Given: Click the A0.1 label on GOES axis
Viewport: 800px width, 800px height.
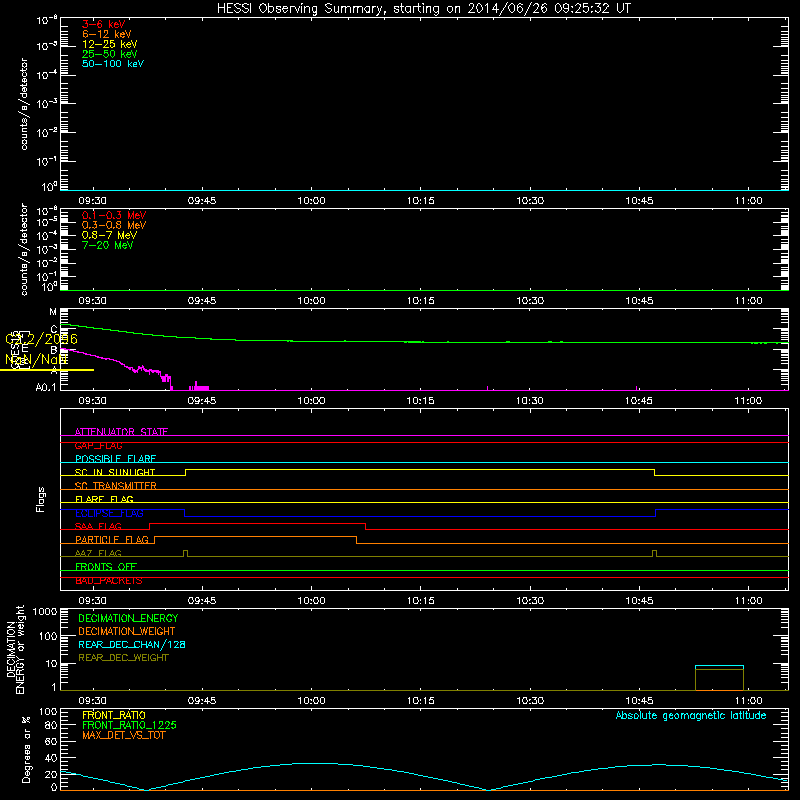Looking at the screenshot, I should tap(46, 387).
